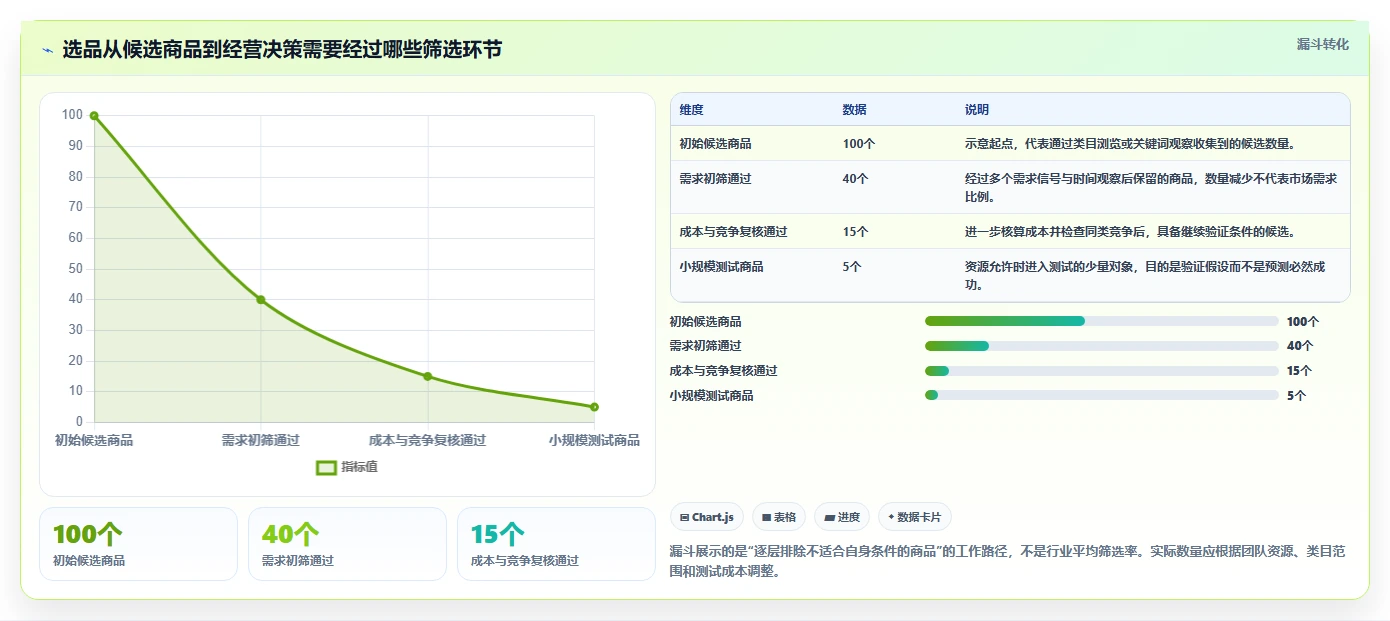The height and width of the screenshot is (621, 1390).
Task: Open the 15个 成本与竞争复核通过 data card
Action: 556,544
